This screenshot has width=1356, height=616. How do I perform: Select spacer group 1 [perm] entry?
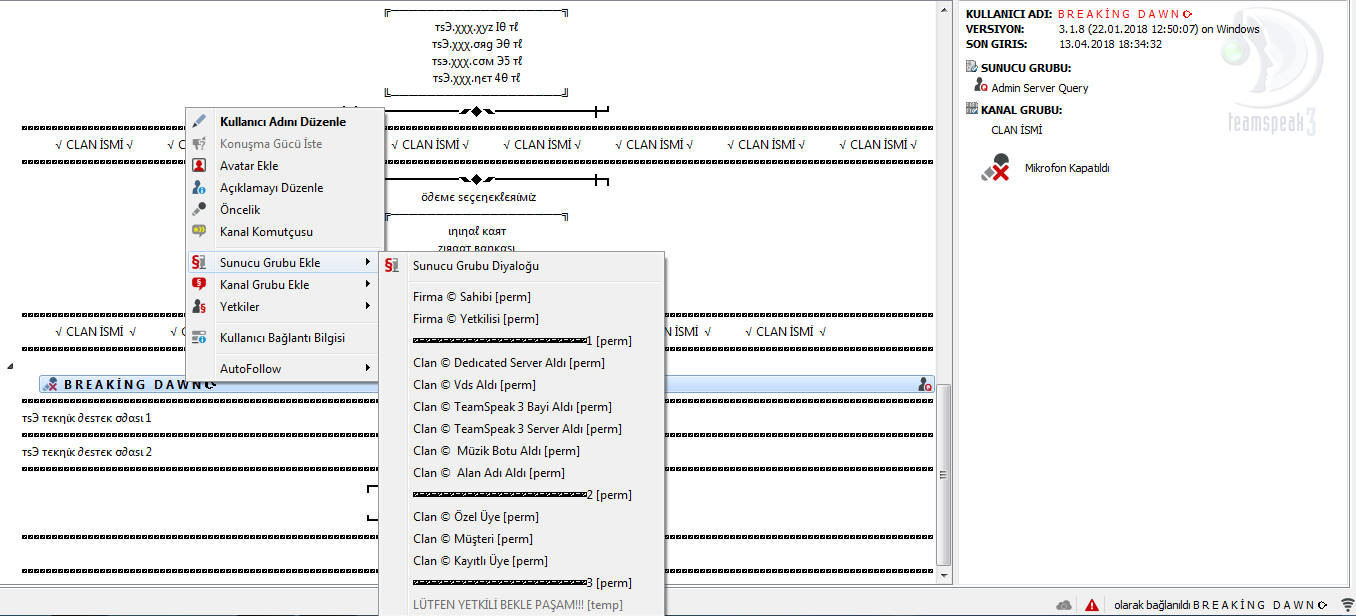click(x=521, y=341)
